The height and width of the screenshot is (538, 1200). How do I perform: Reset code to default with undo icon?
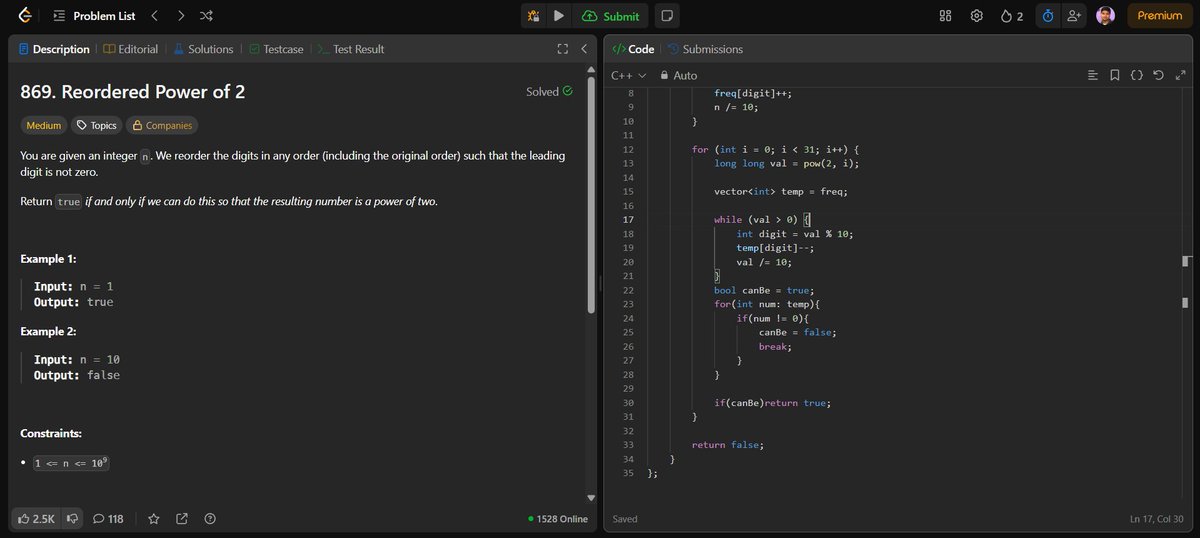(1159, 75)
